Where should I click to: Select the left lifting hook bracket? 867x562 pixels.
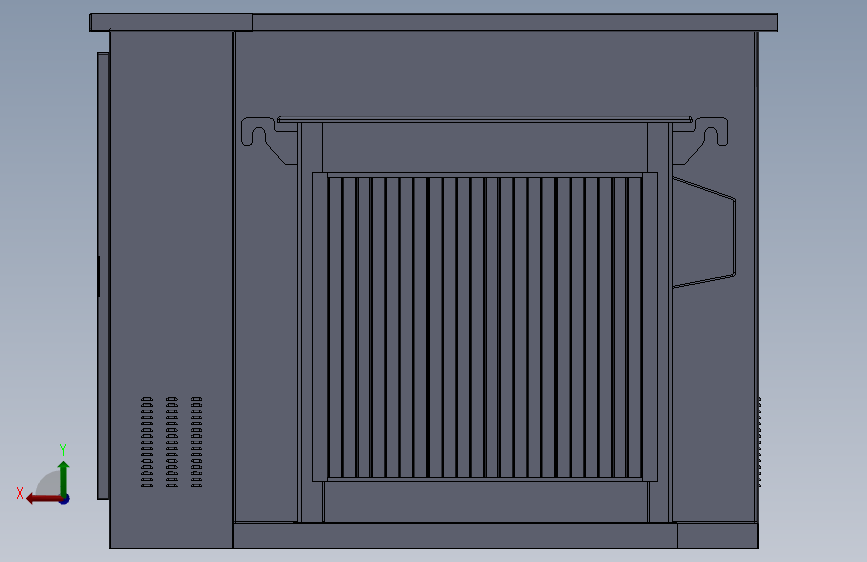[x=269, y=139]
